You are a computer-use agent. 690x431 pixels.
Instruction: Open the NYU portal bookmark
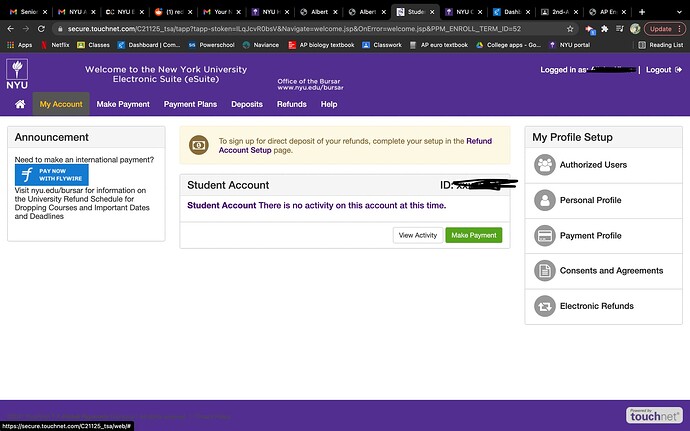click(569, 44)
